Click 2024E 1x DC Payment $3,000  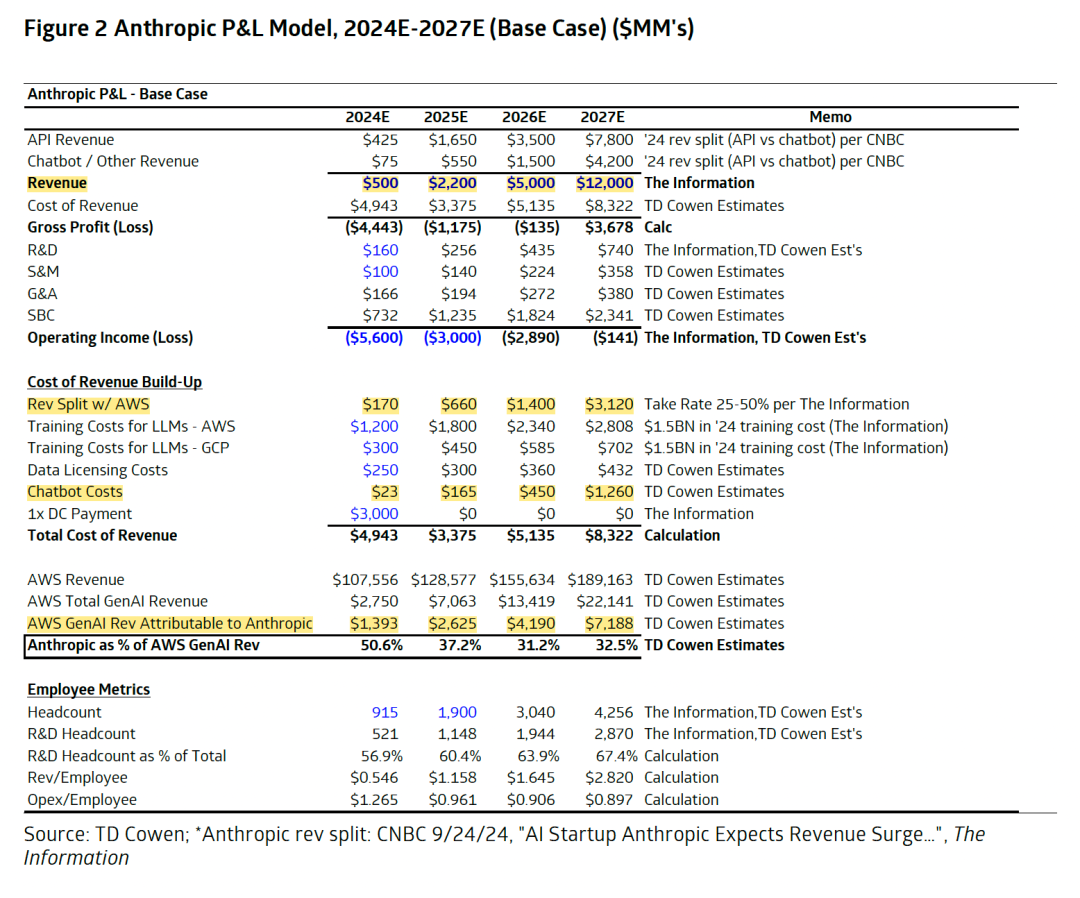[374, 514]
